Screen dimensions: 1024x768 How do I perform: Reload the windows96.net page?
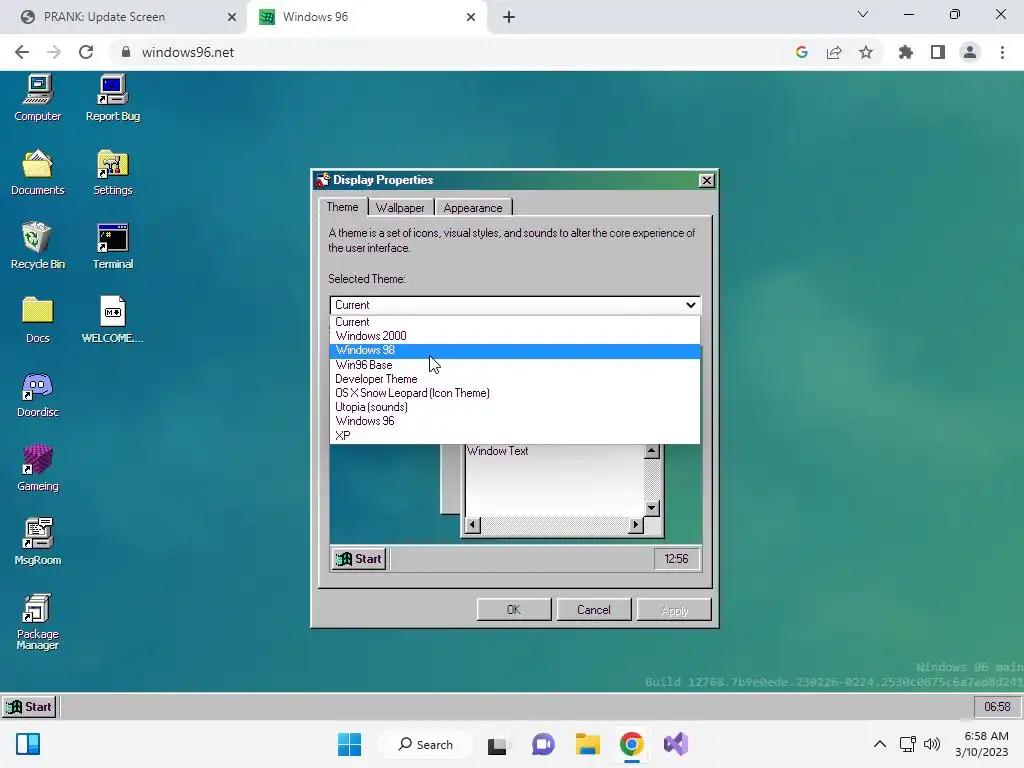(x=86, y=52)
